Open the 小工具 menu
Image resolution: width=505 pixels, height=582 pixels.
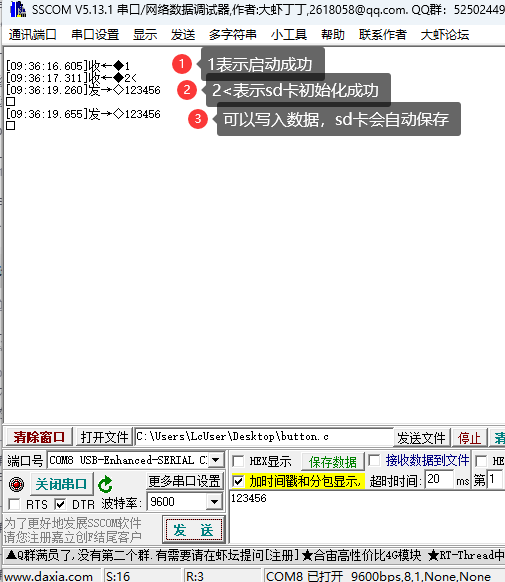289,35
